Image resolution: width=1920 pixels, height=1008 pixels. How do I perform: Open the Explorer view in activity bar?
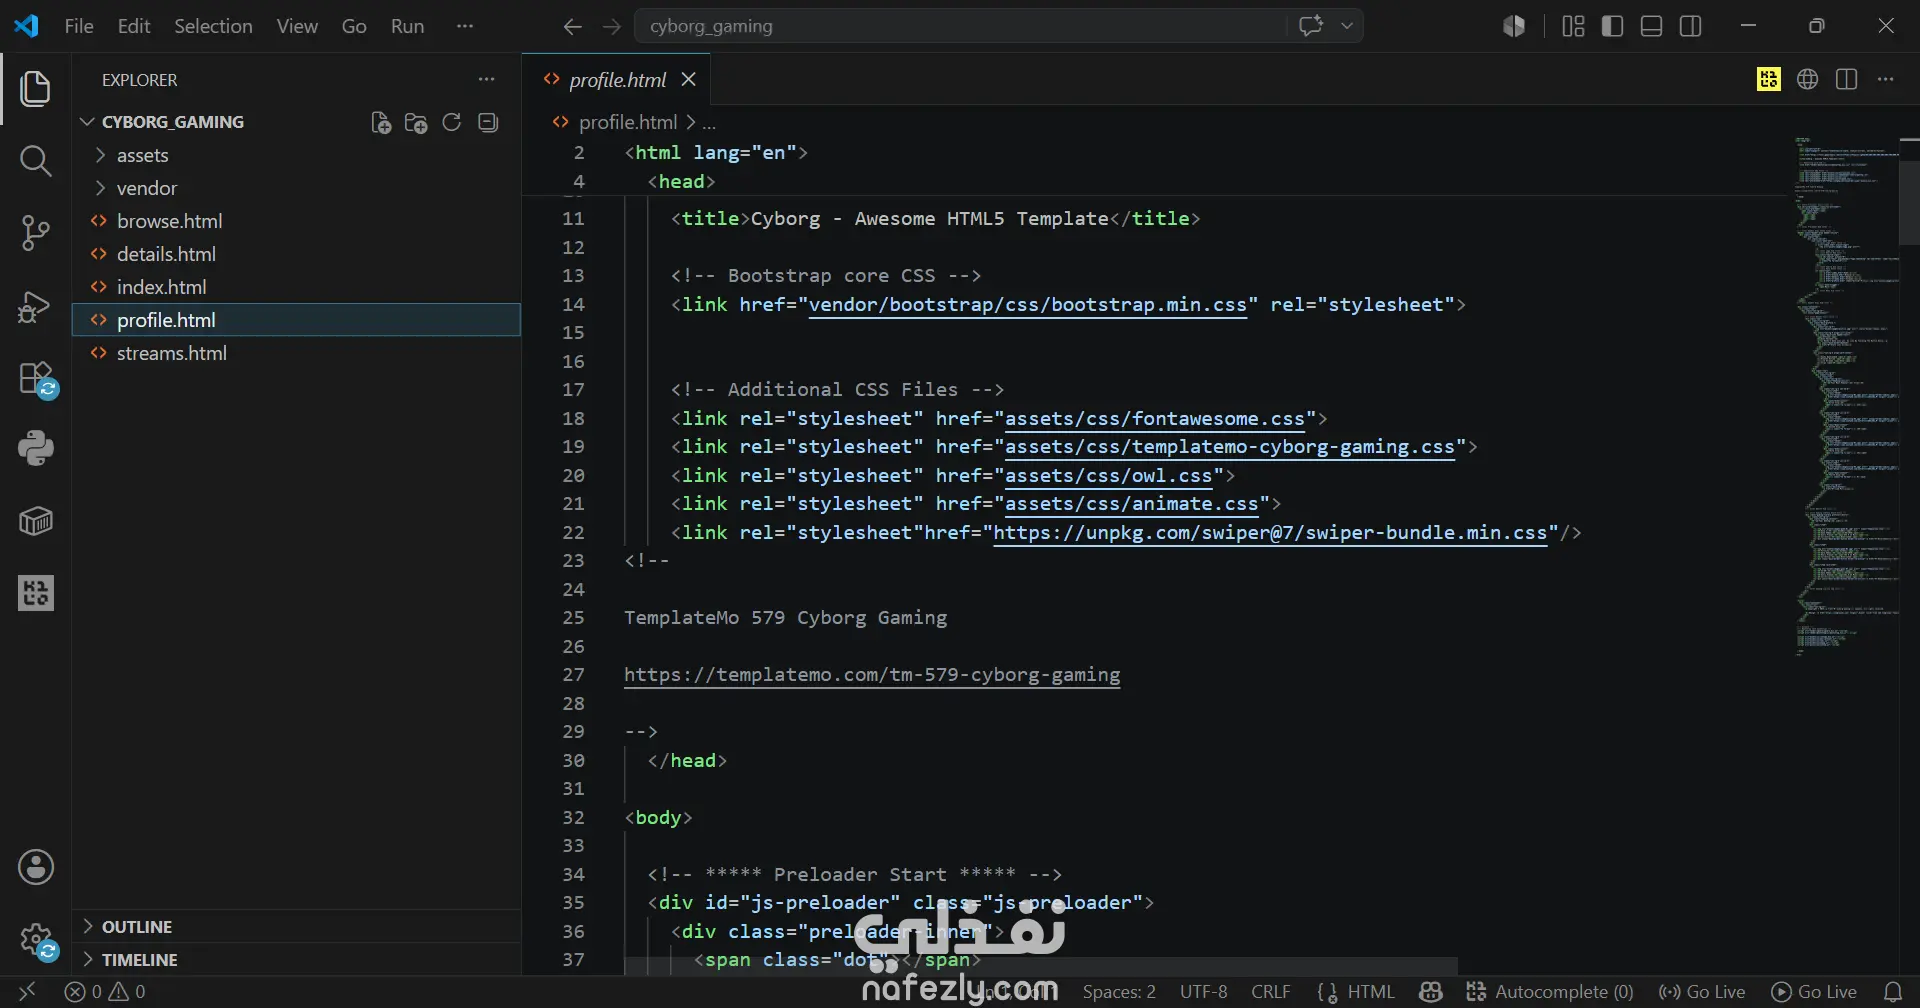point(35,89)
